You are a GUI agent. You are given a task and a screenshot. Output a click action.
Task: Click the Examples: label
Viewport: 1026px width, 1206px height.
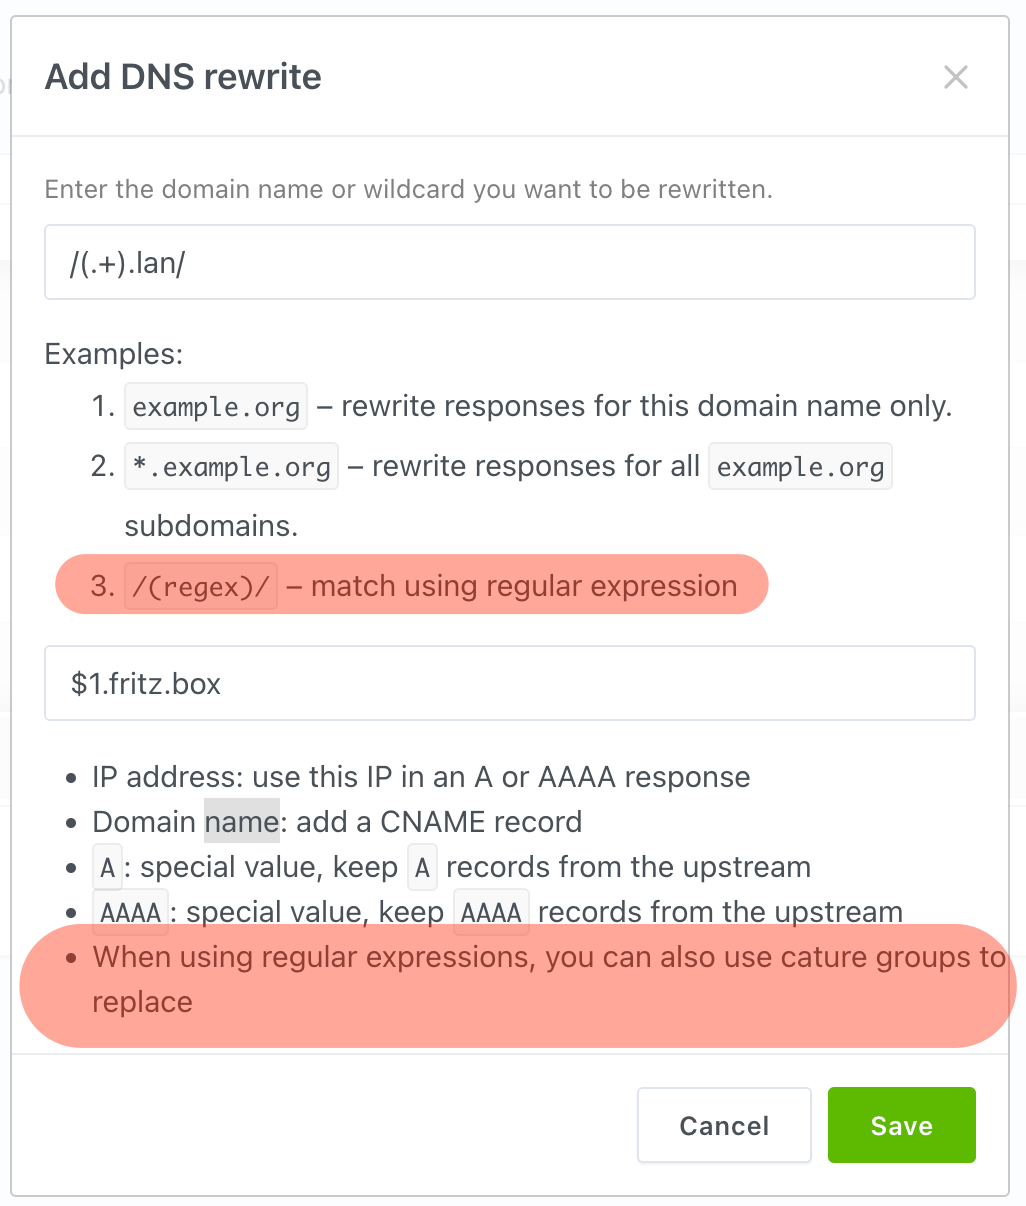[x=114, y=354]
